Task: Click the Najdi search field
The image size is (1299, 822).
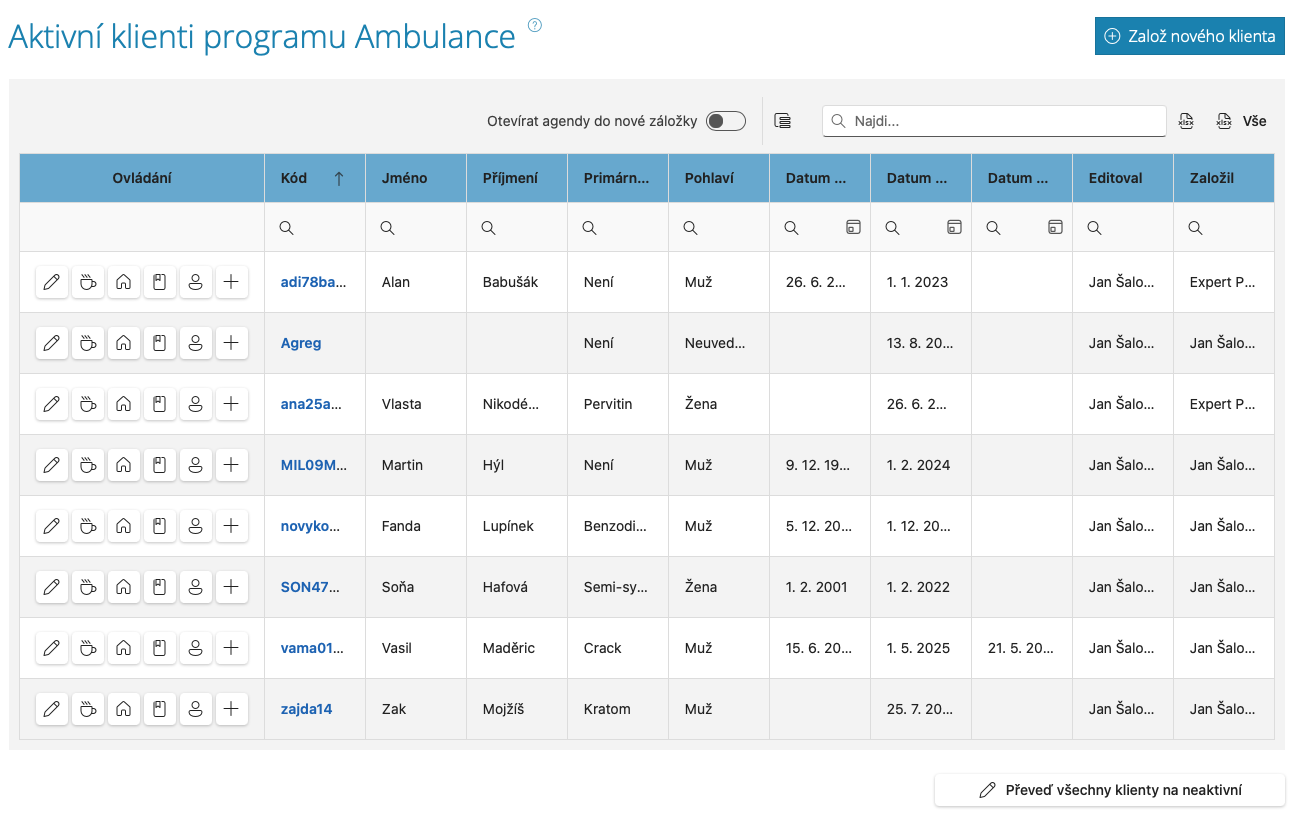Action: (x=994, y=121)
